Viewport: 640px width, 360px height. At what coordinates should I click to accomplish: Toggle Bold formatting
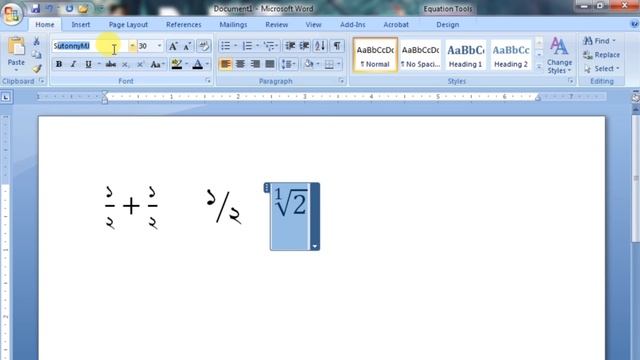point(59,64)
